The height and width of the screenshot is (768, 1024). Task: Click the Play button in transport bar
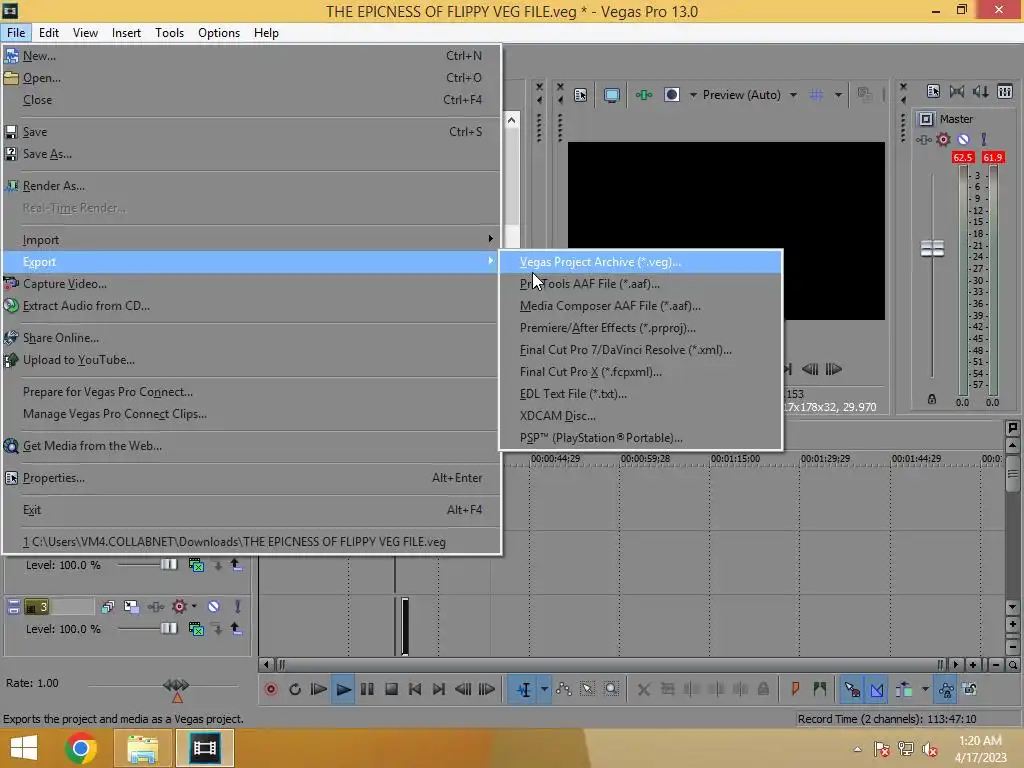click(x=343, y=689)
